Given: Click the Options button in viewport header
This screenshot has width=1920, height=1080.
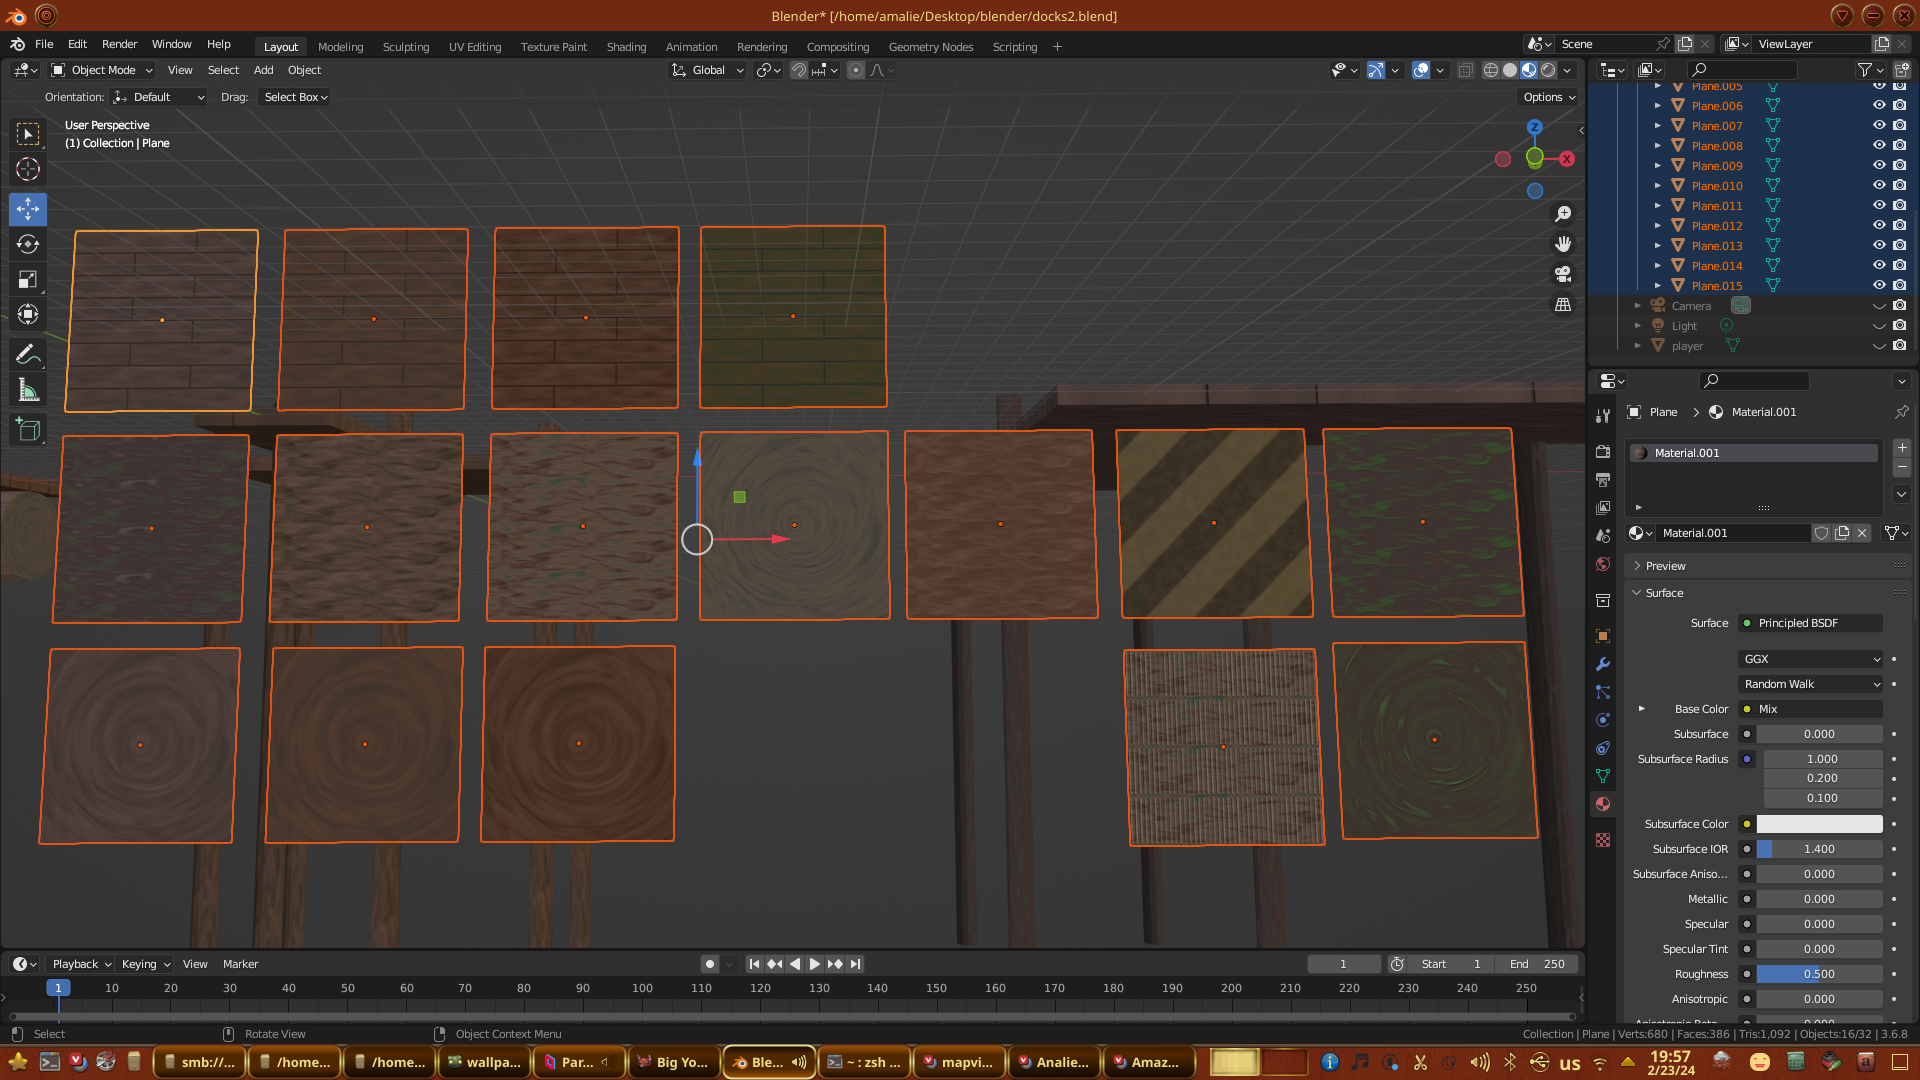Looking at the screenshot, I should [x=1549, y=97].
